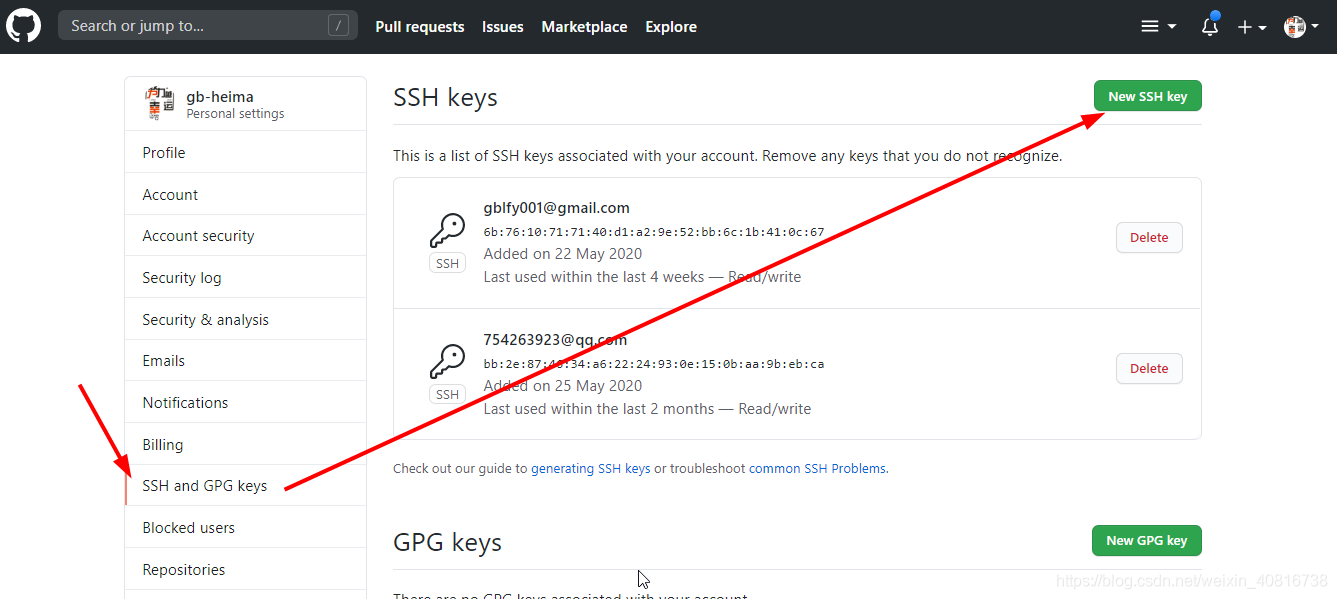
Task: Delete the 754263923@qq.com SSH key
Action: 1149,368
